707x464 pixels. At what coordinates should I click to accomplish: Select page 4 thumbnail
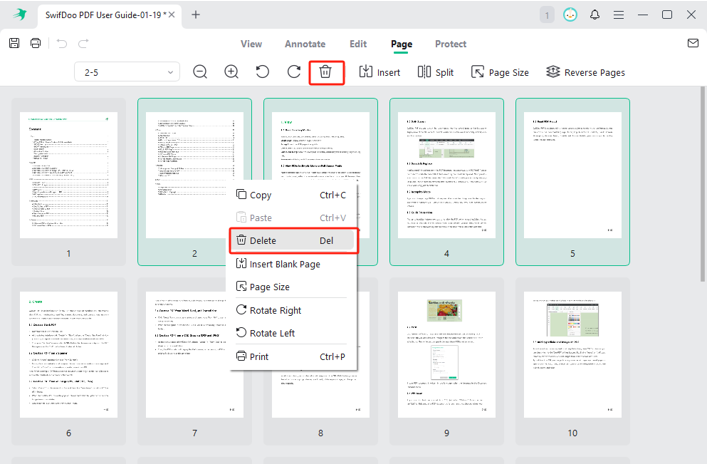pyautogui.click(x=446, y=182)
